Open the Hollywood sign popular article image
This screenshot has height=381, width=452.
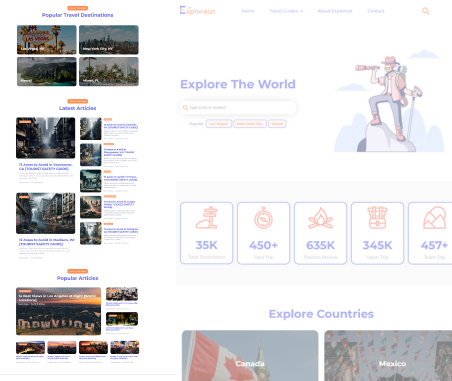click(x=58, y=311)
